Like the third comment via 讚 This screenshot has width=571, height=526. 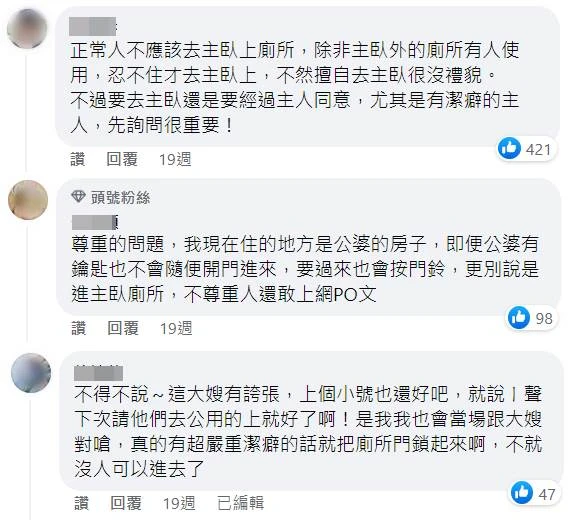click(82, 503)
